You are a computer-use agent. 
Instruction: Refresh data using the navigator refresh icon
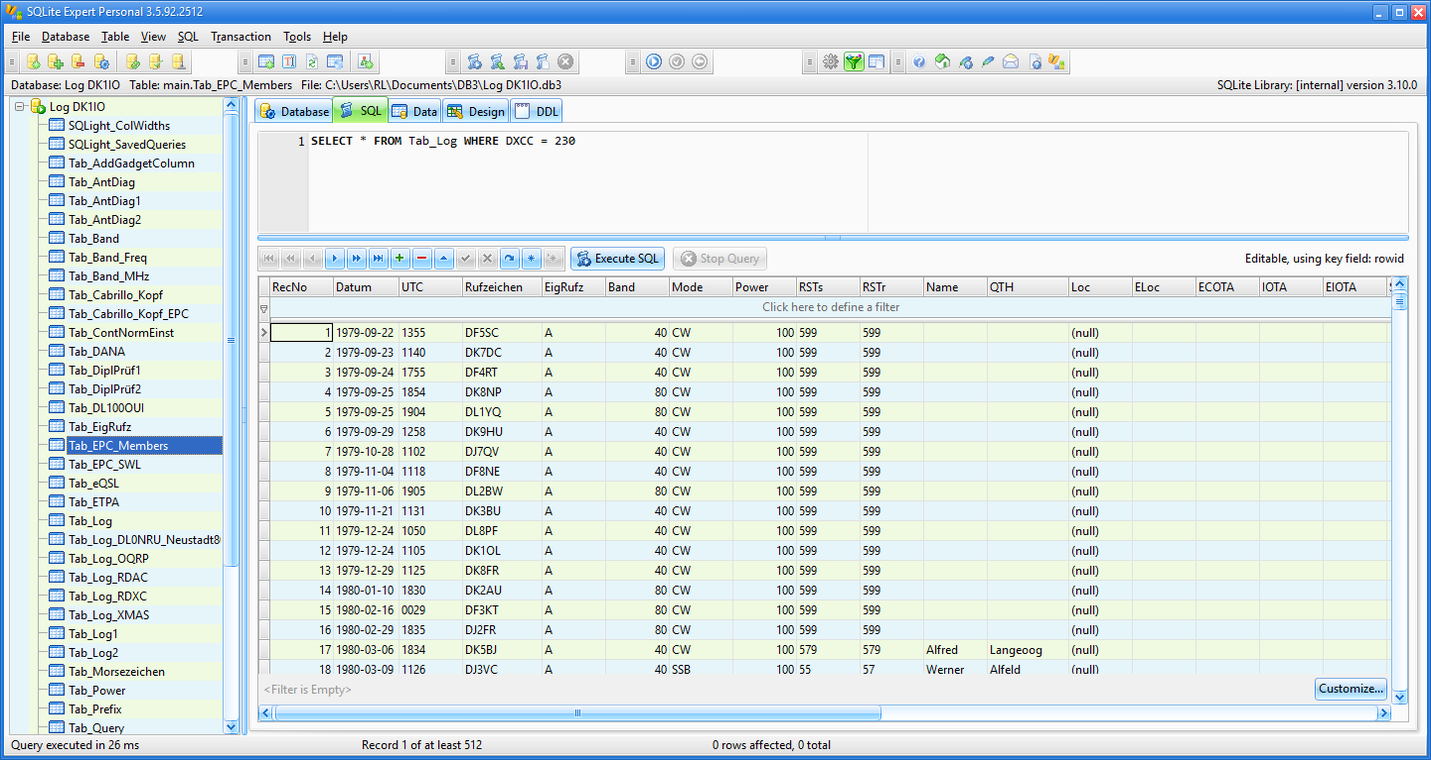509,258
